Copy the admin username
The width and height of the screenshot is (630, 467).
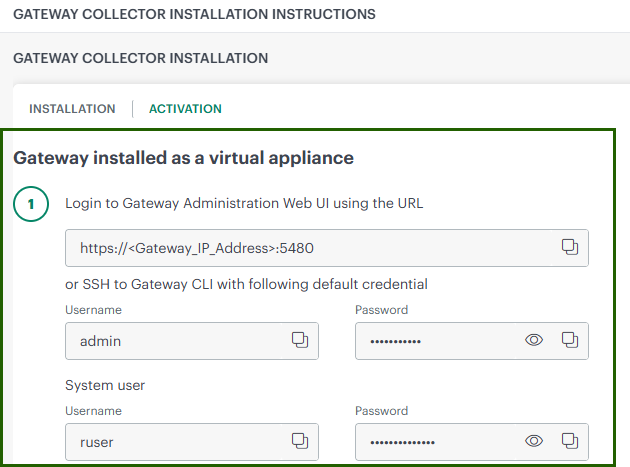click(299, 340)
